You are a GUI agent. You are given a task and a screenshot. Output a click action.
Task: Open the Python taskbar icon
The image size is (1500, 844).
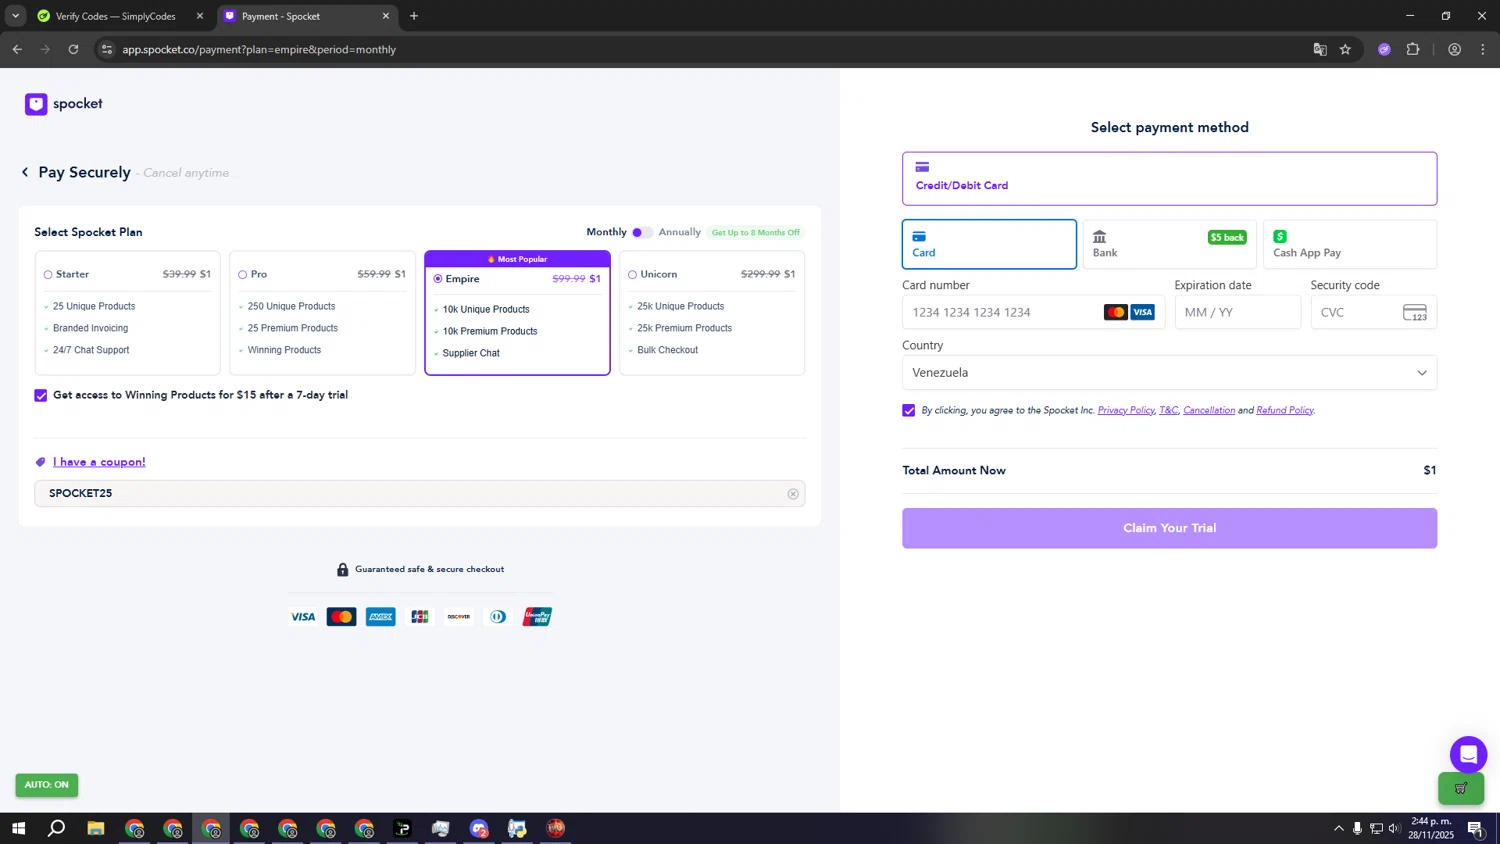517,828
